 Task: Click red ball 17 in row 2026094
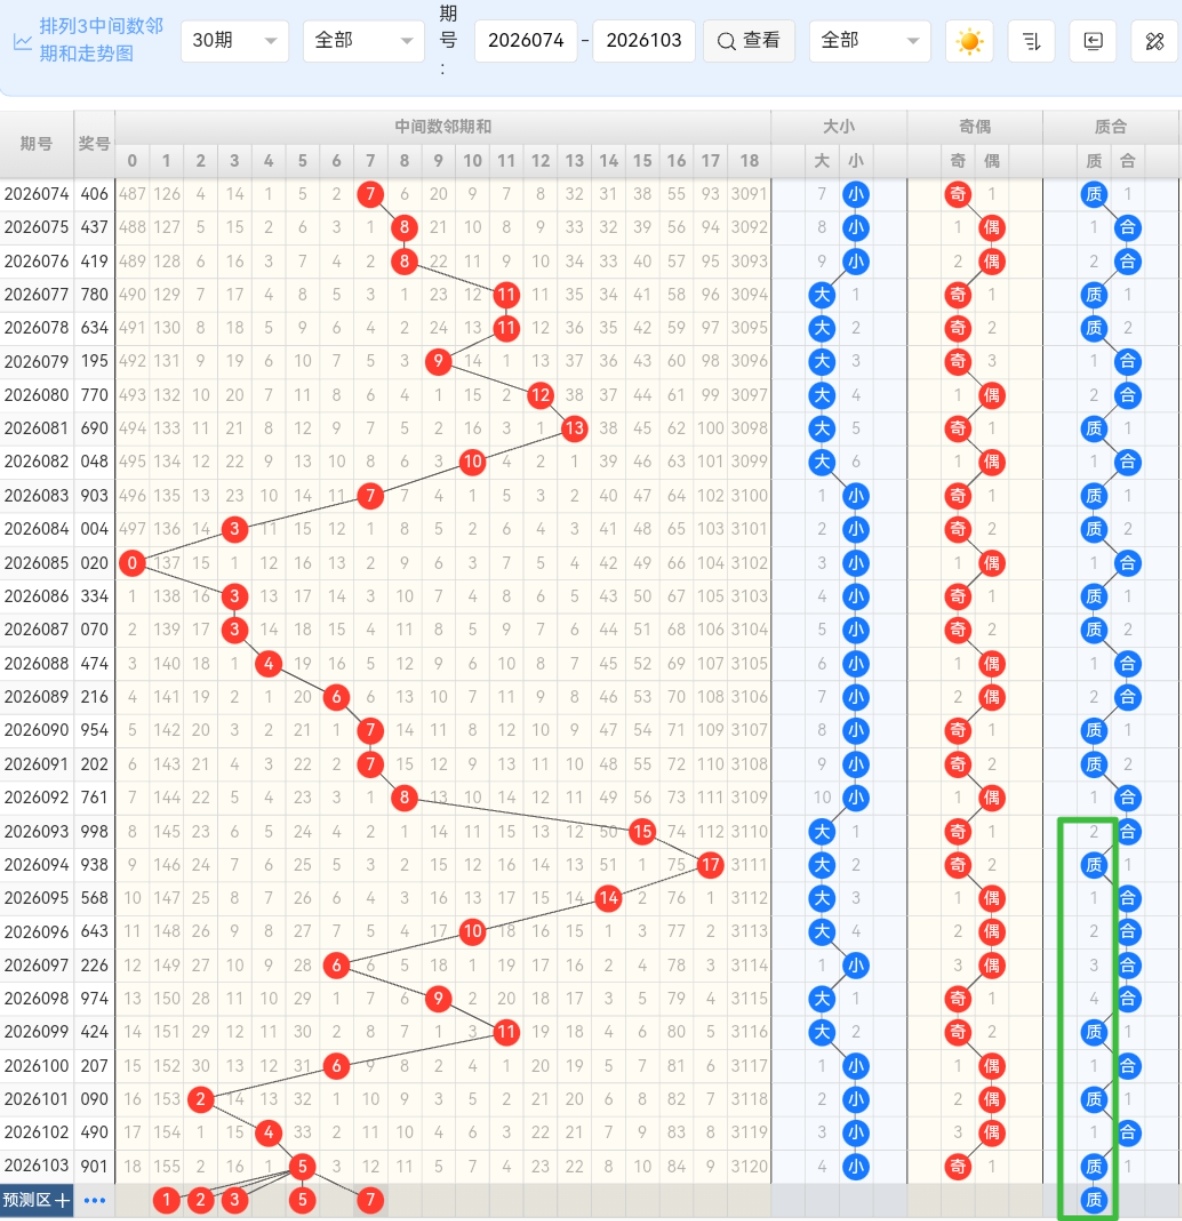click(710, 865)
